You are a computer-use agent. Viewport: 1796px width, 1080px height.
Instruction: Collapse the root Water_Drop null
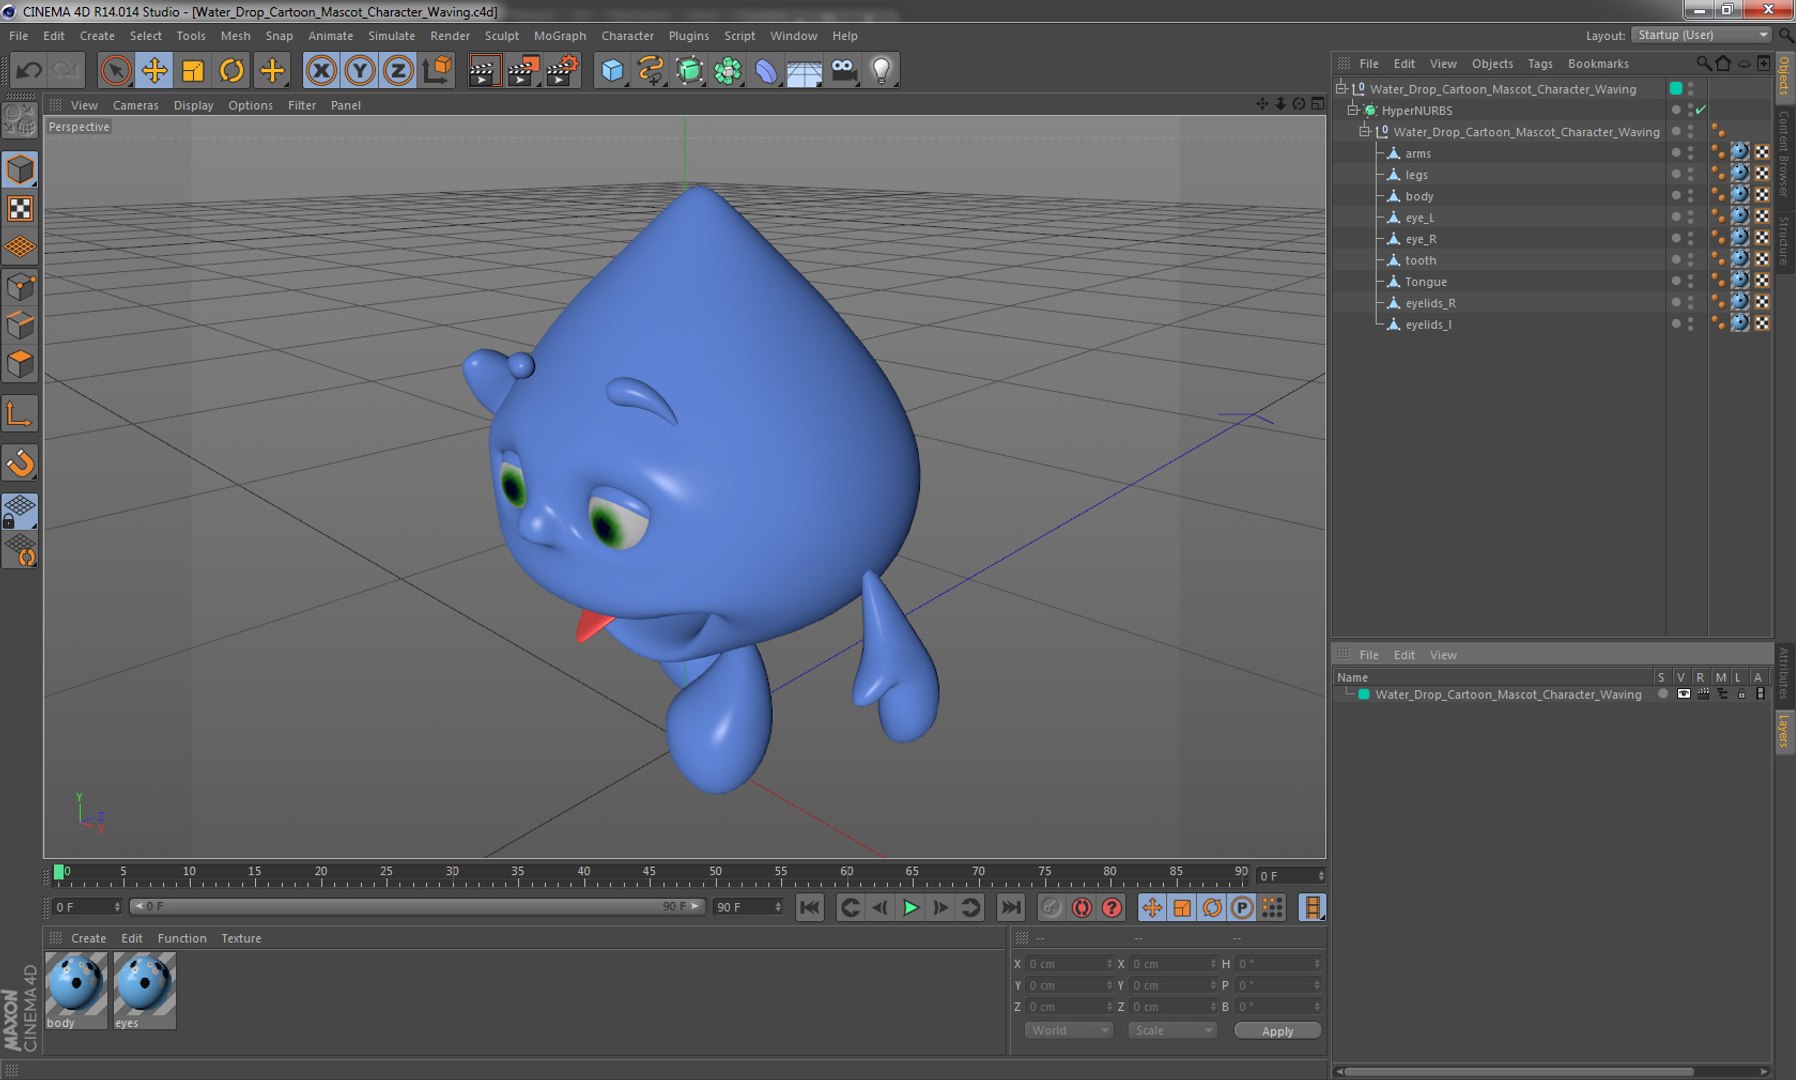tap(1341, 88)
